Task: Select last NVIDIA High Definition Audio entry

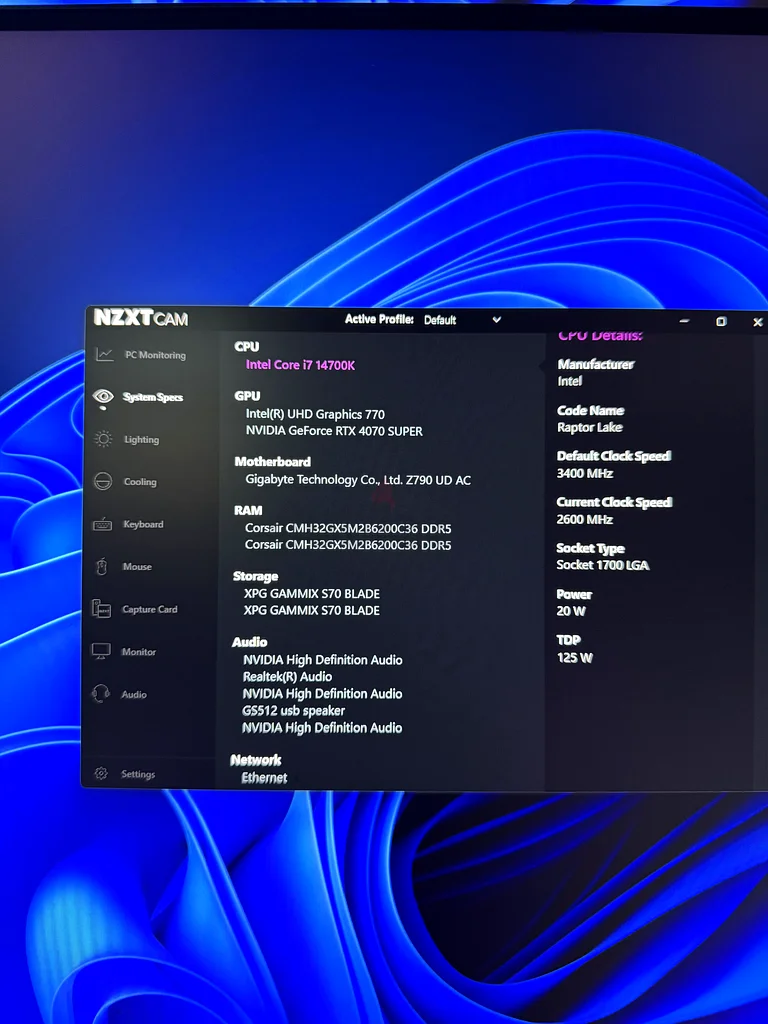Action: click(322, 728)
